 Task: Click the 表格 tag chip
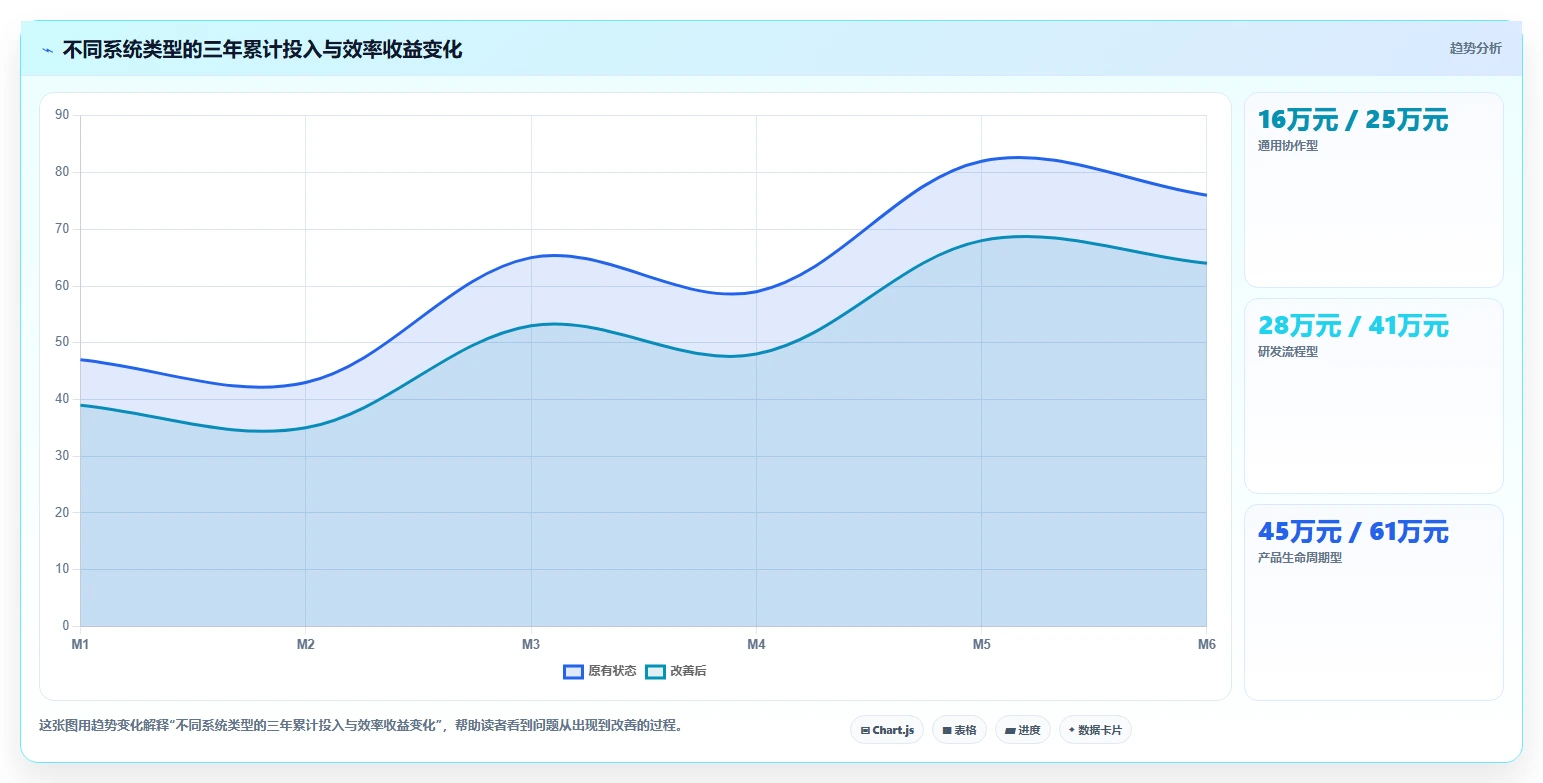tap(959, 730)
